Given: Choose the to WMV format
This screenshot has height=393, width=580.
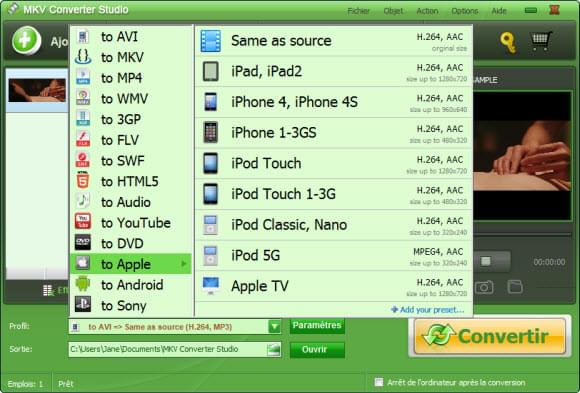Looking at the screenshot, I should point(131,99).
